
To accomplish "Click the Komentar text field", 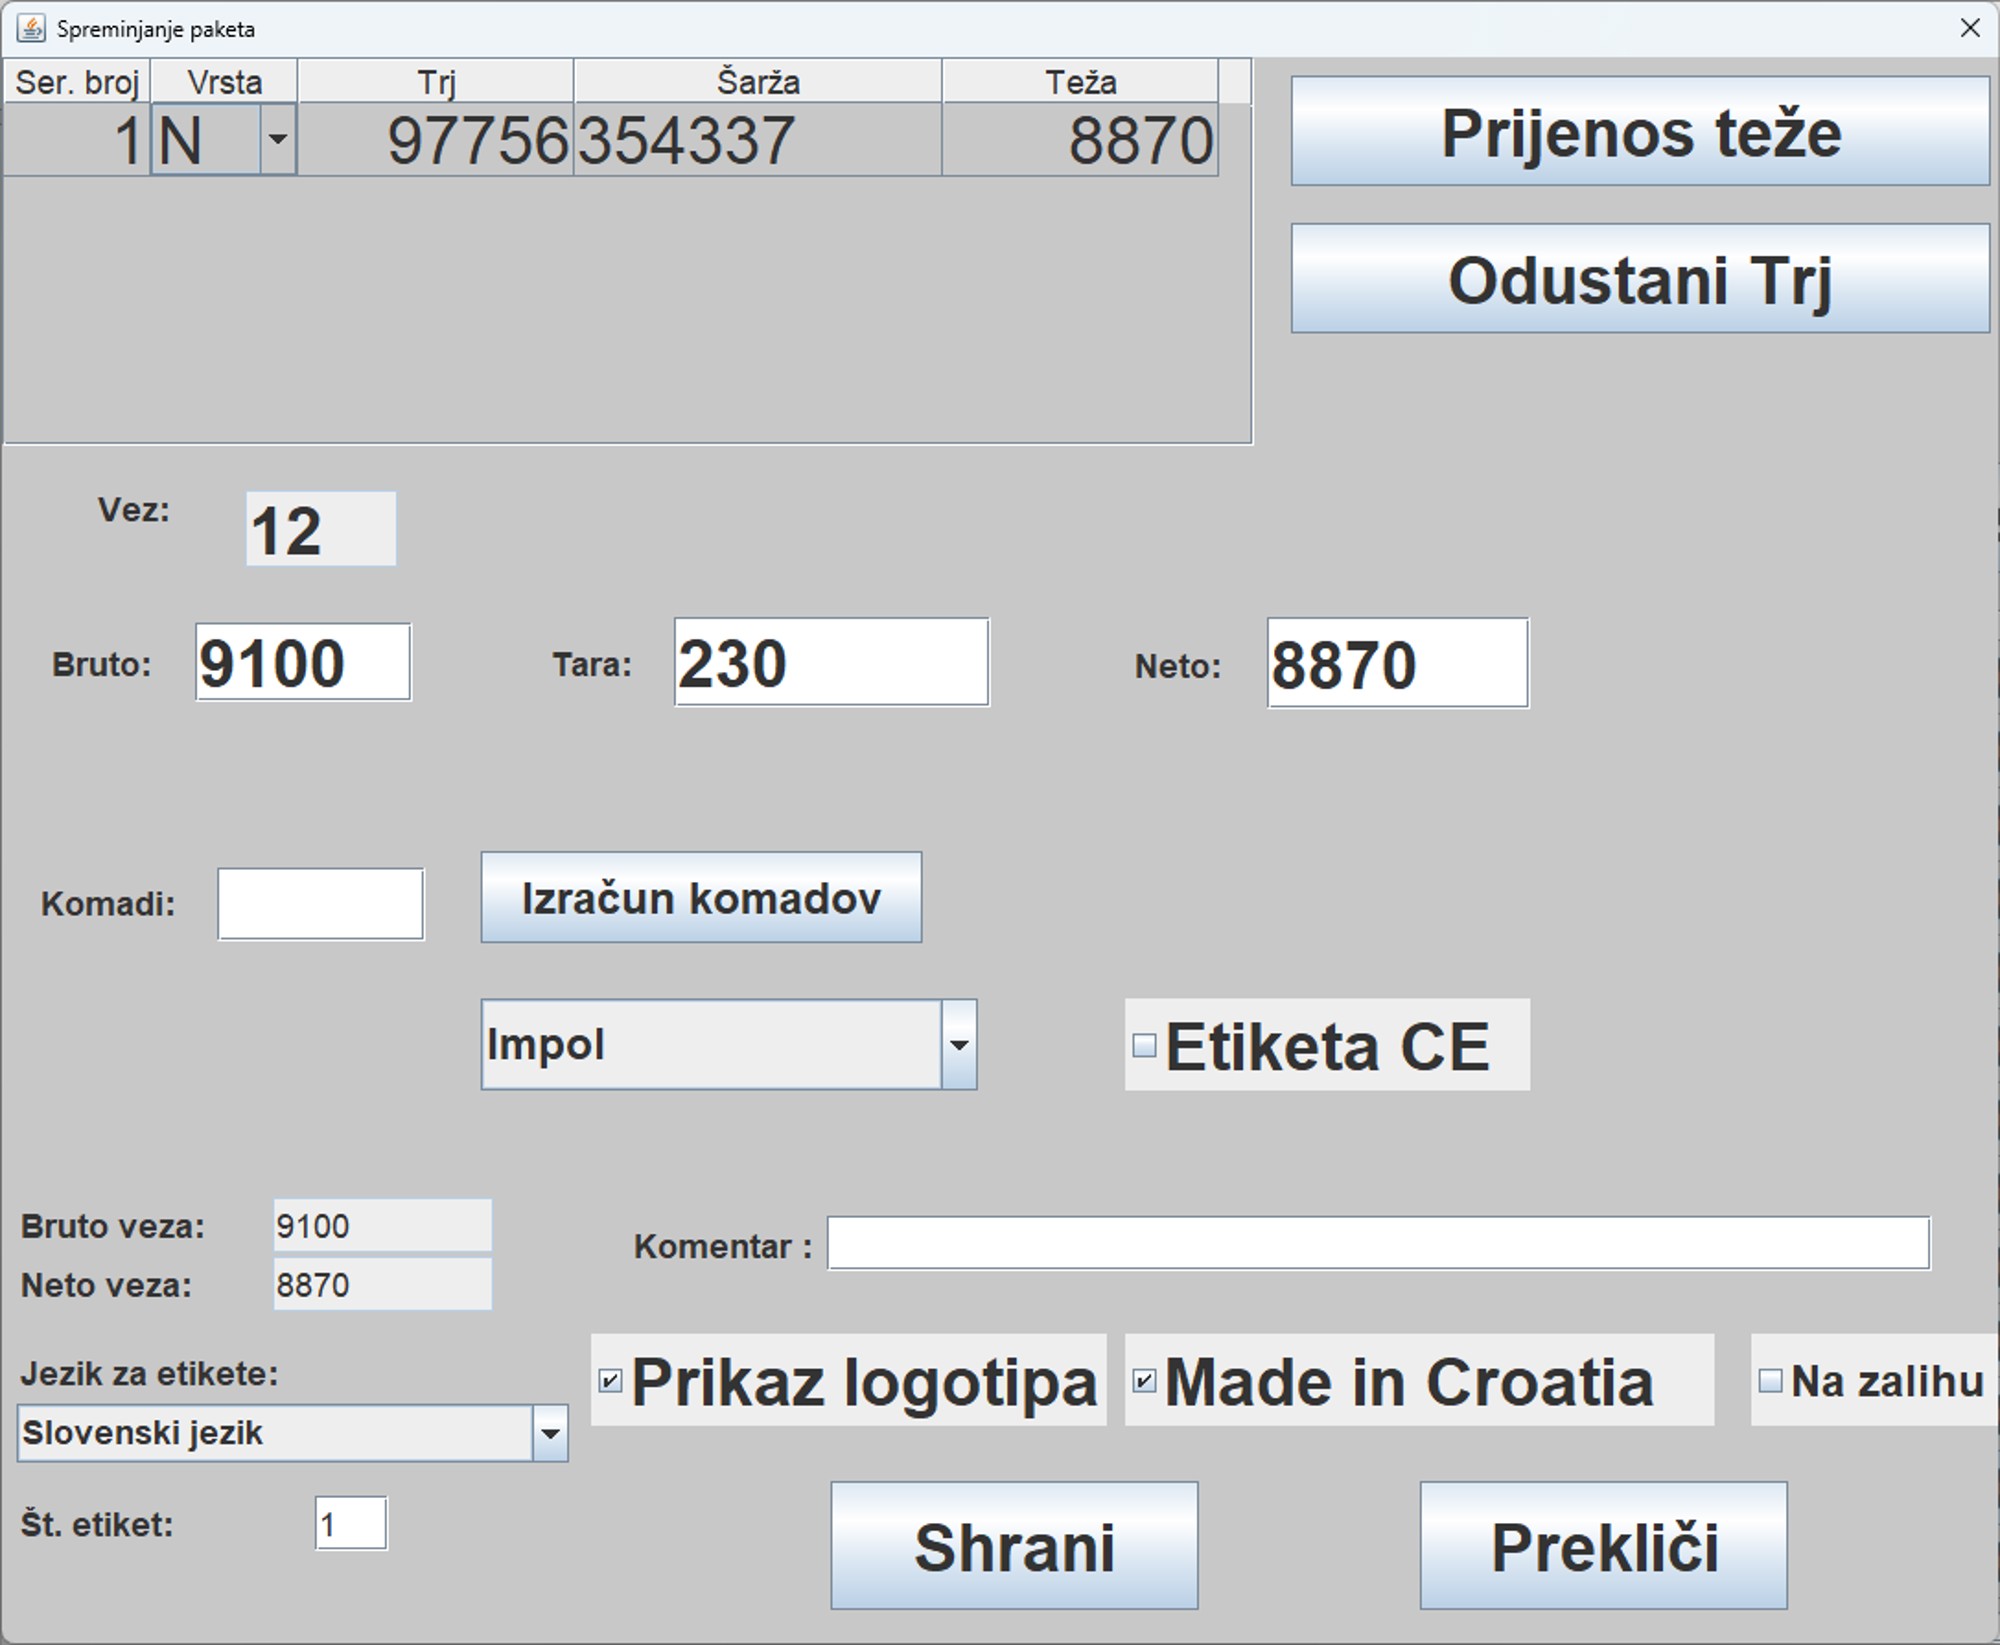I will pyautogui.click(x=1378, y=1243).
